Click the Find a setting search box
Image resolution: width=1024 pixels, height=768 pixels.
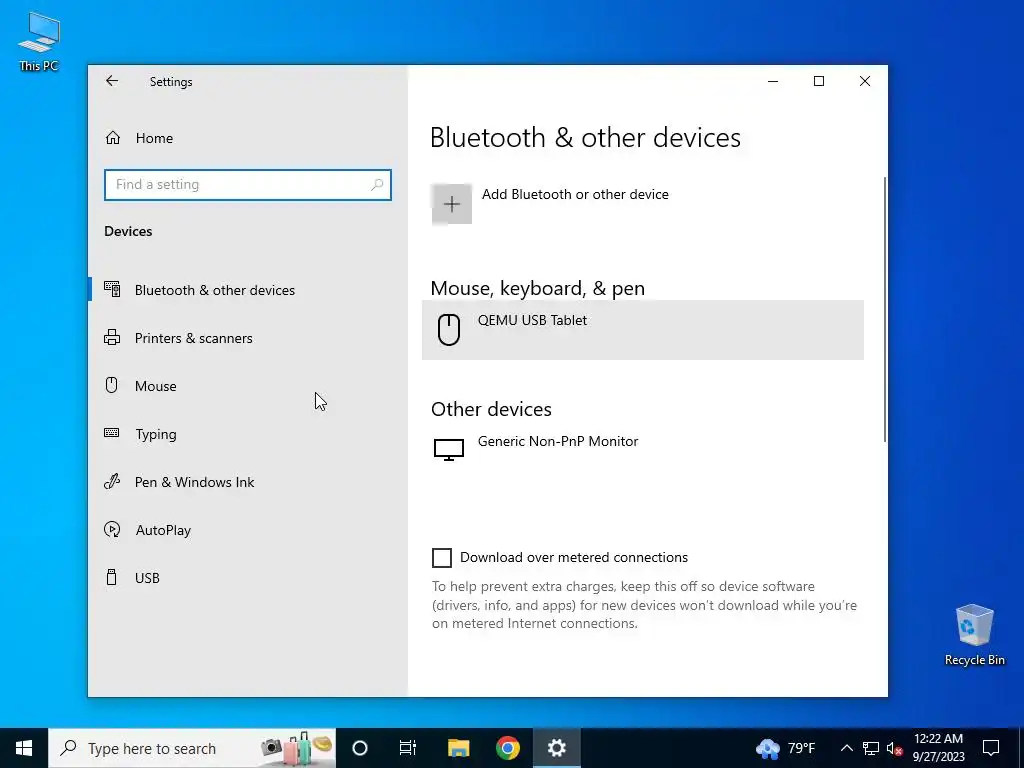tap(248, 185)
